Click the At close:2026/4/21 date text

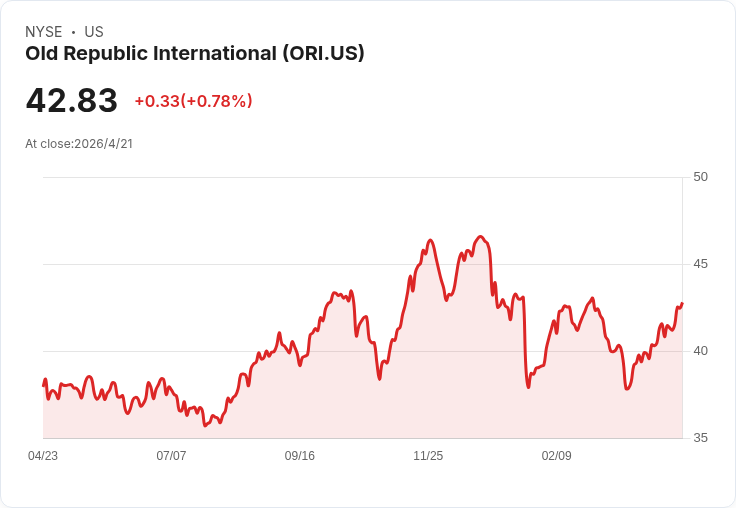click(x=79, y=144)
